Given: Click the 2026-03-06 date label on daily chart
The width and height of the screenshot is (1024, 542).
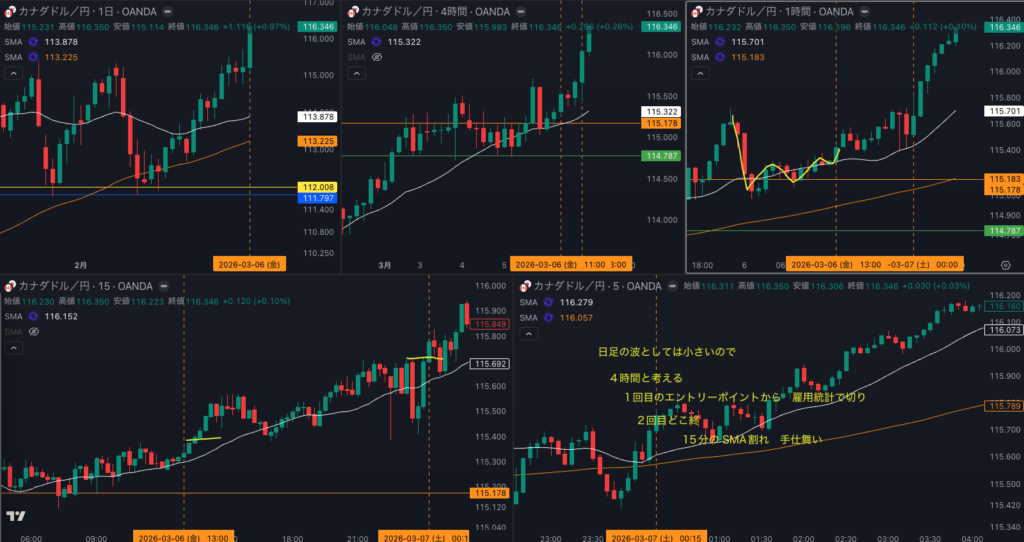Looking at the screenshot, I should click(252, 265).
